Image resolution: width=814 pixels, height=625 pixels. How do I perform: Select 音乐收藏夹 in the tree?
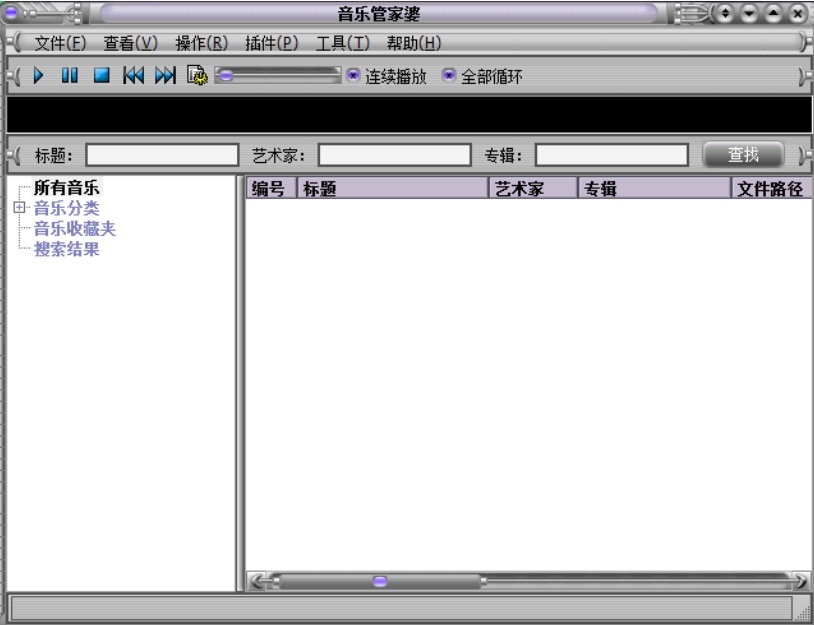(x=75, y=229)
